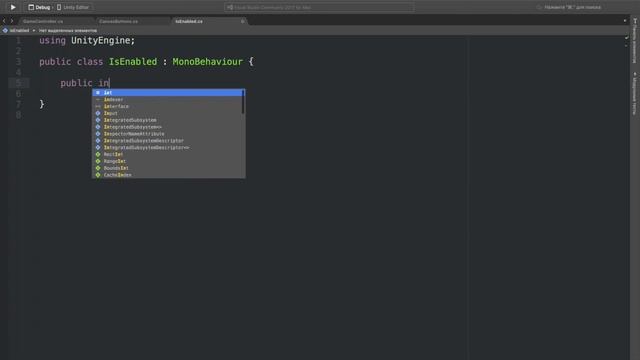The image size is (640, 360).
Task: Click the class icon beside 'Input'
Action: coord(98,113)
